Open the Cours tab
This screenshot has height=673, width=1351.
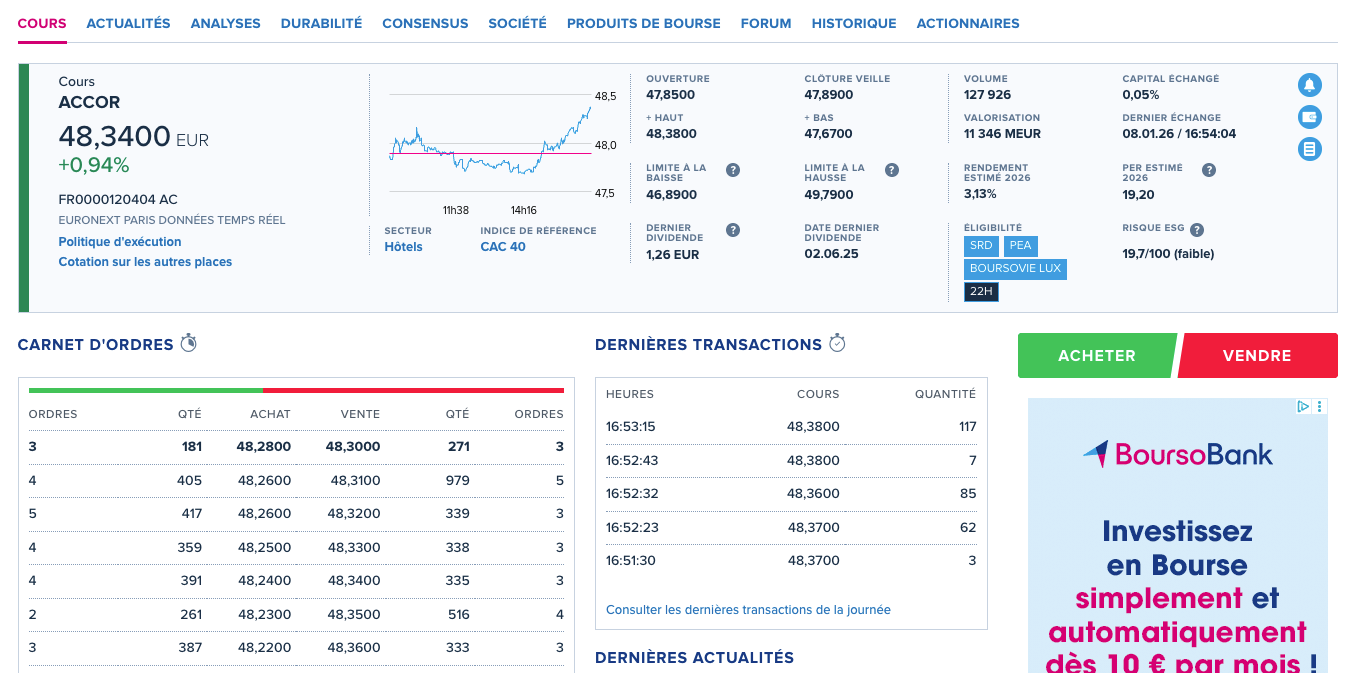click(x=42, y=23)
